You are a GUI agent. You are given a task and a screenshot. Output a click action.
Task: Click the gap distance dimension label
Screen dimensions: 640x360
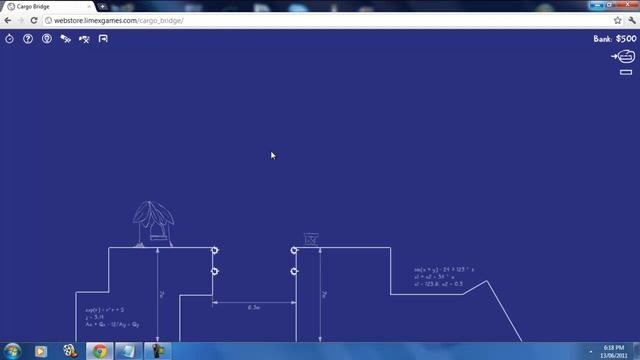(254, 307)
